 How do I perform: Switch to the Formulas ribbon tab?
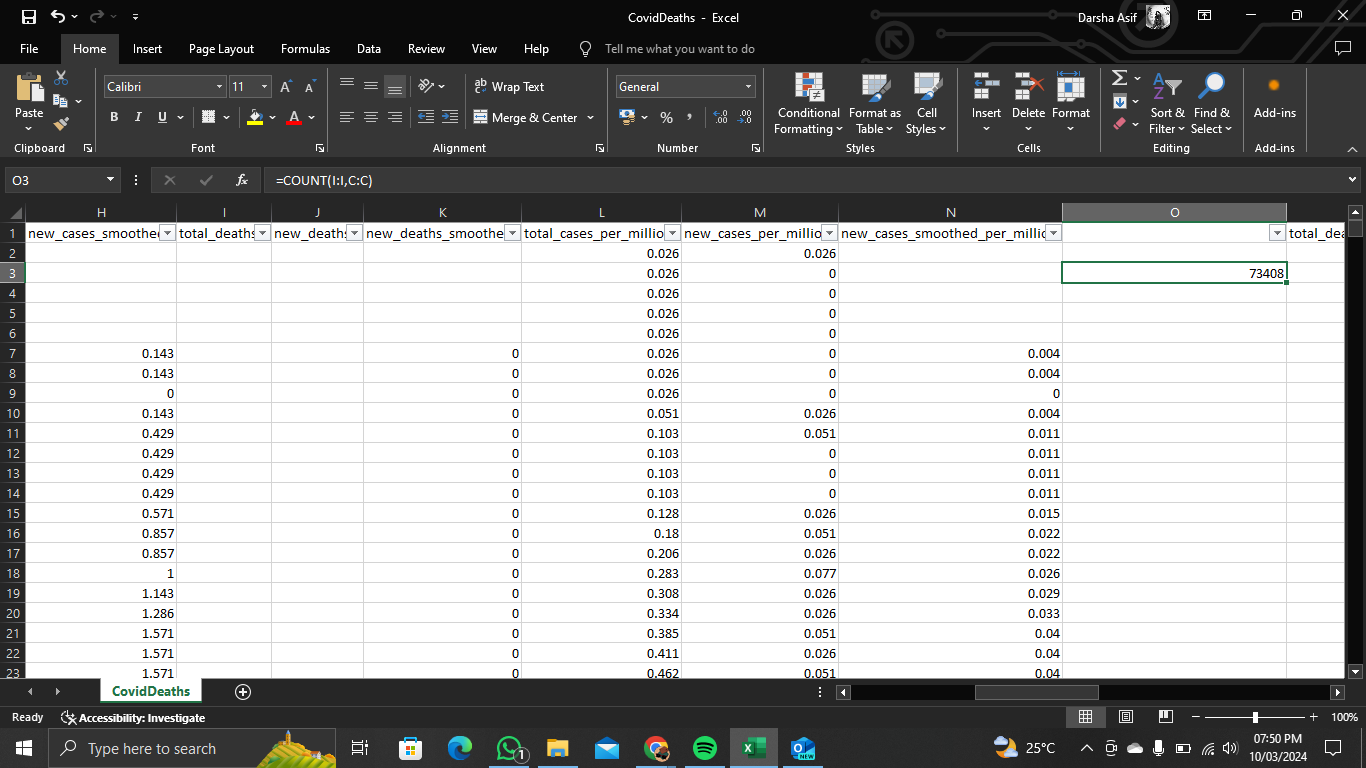tap(305, 48)
